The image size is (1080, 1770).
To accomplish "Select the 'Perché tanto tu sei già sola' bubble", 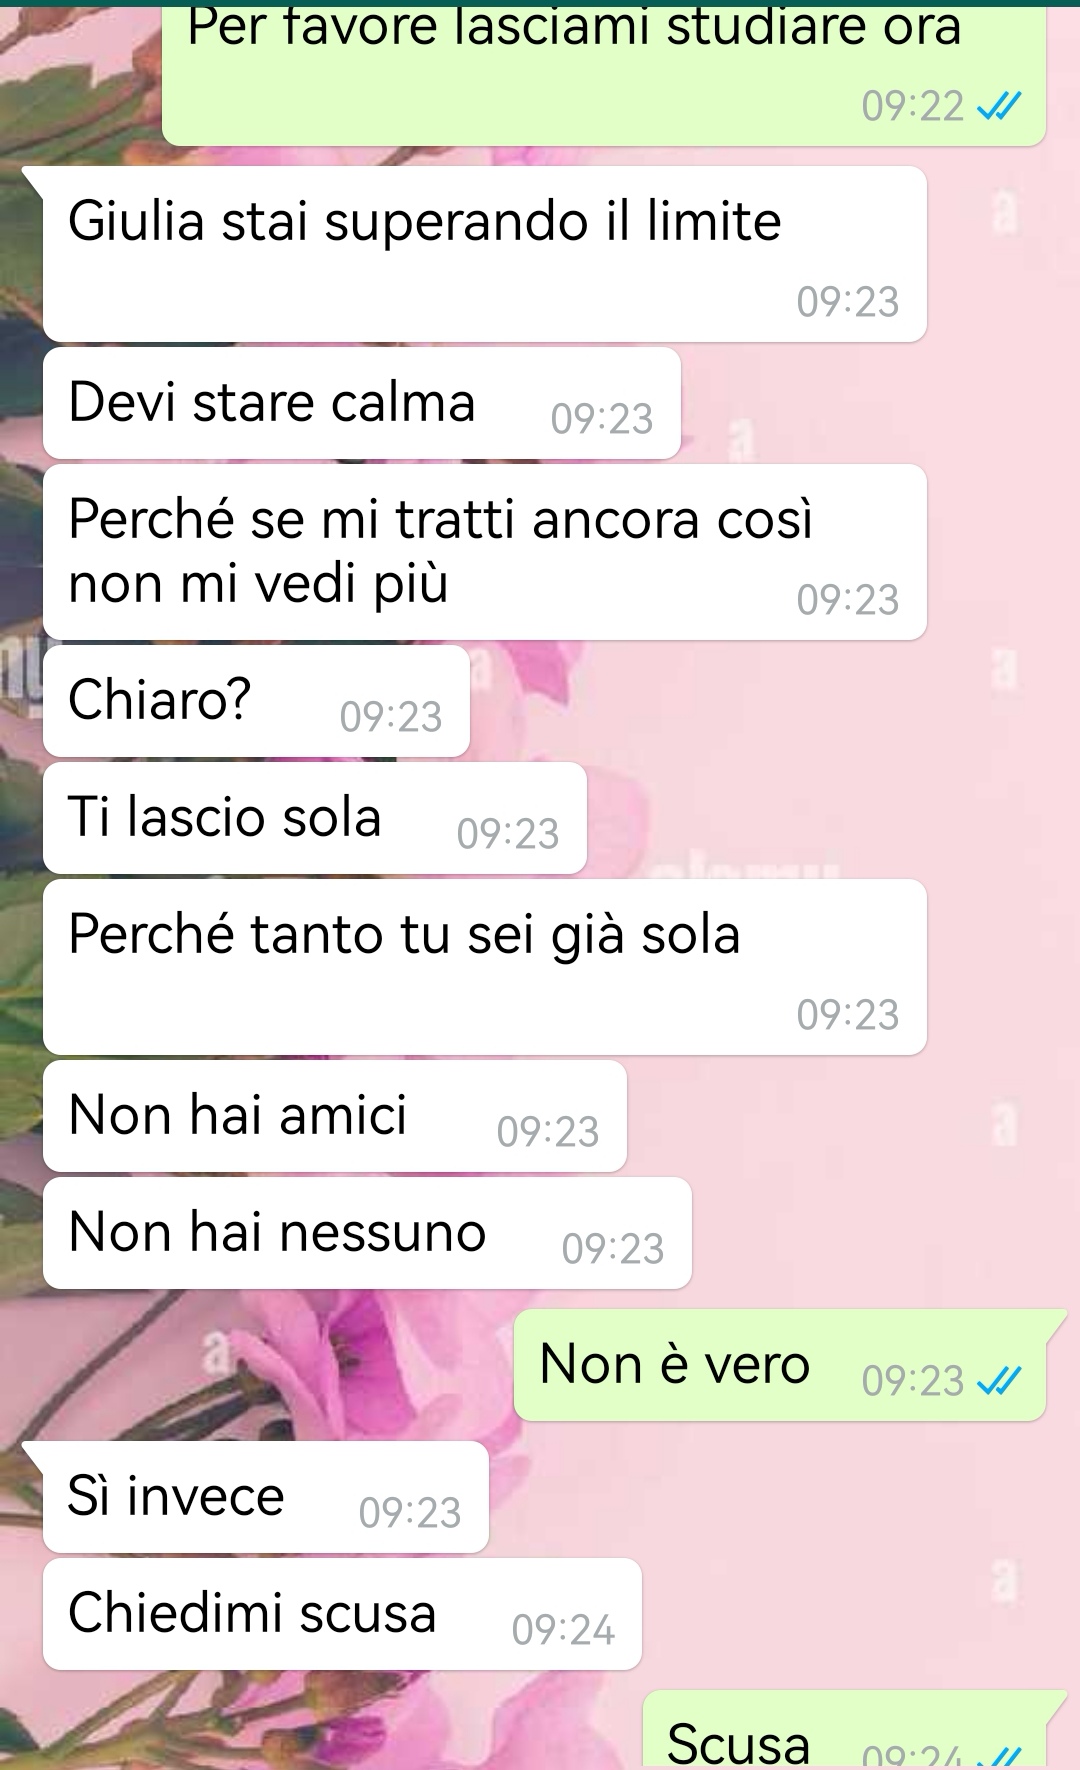I will pyautogui.click(x=485, y=967).
